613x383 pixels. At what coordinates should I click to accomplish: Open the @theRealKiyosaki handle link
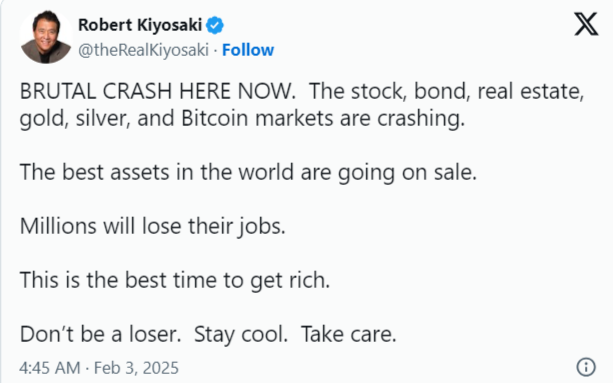143,50
